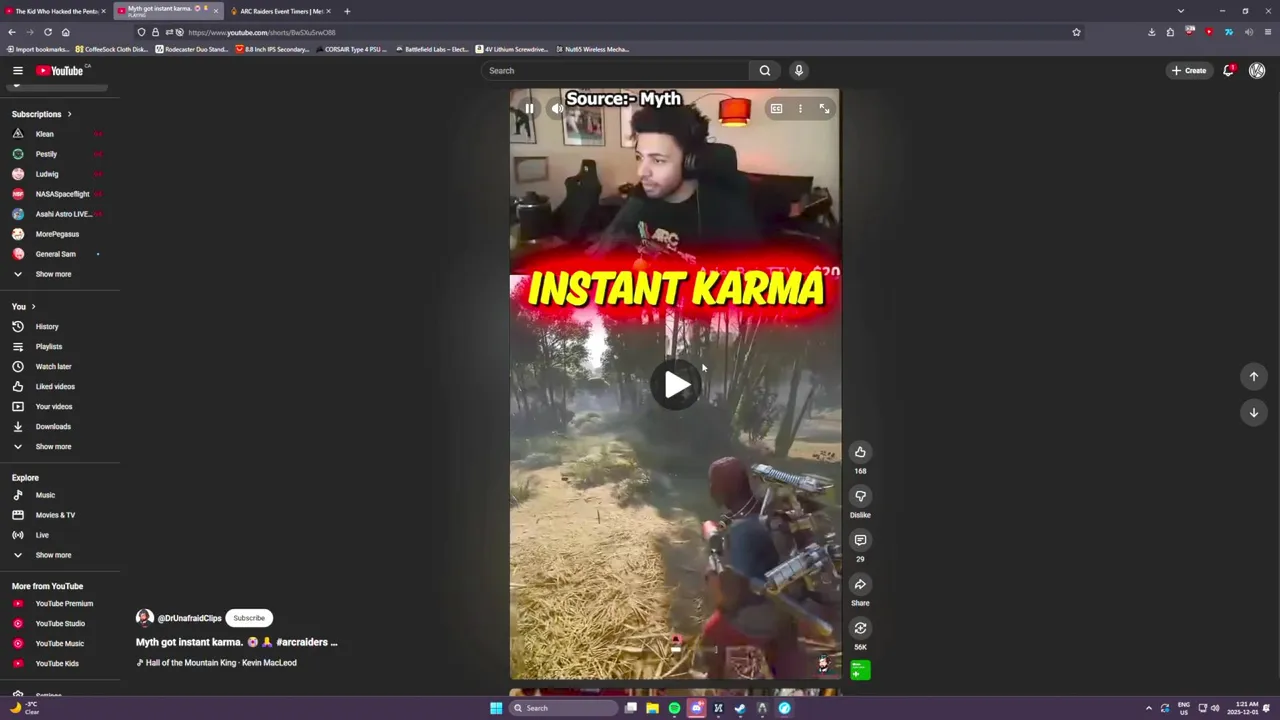Open the Firefox downloads panel
This screenshot has height=720, width=1280.
[1151, 32]
